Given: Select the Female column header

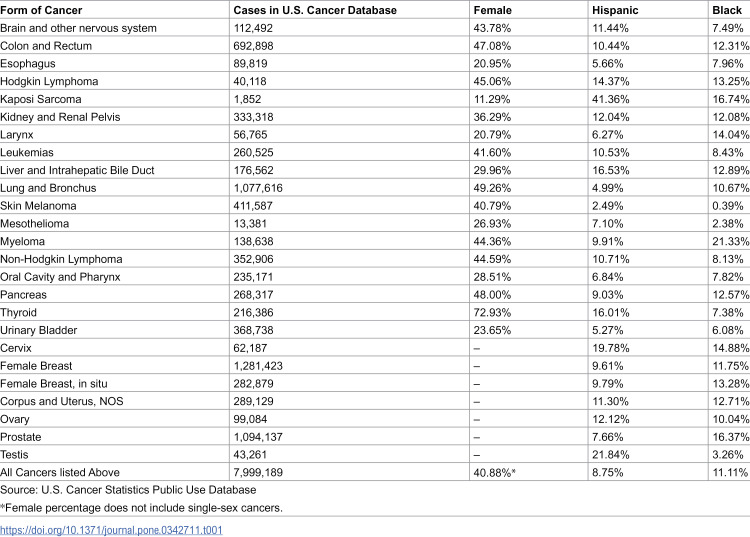Looking at the screenshot, I should pyautogui.click(x=492, y=10).
